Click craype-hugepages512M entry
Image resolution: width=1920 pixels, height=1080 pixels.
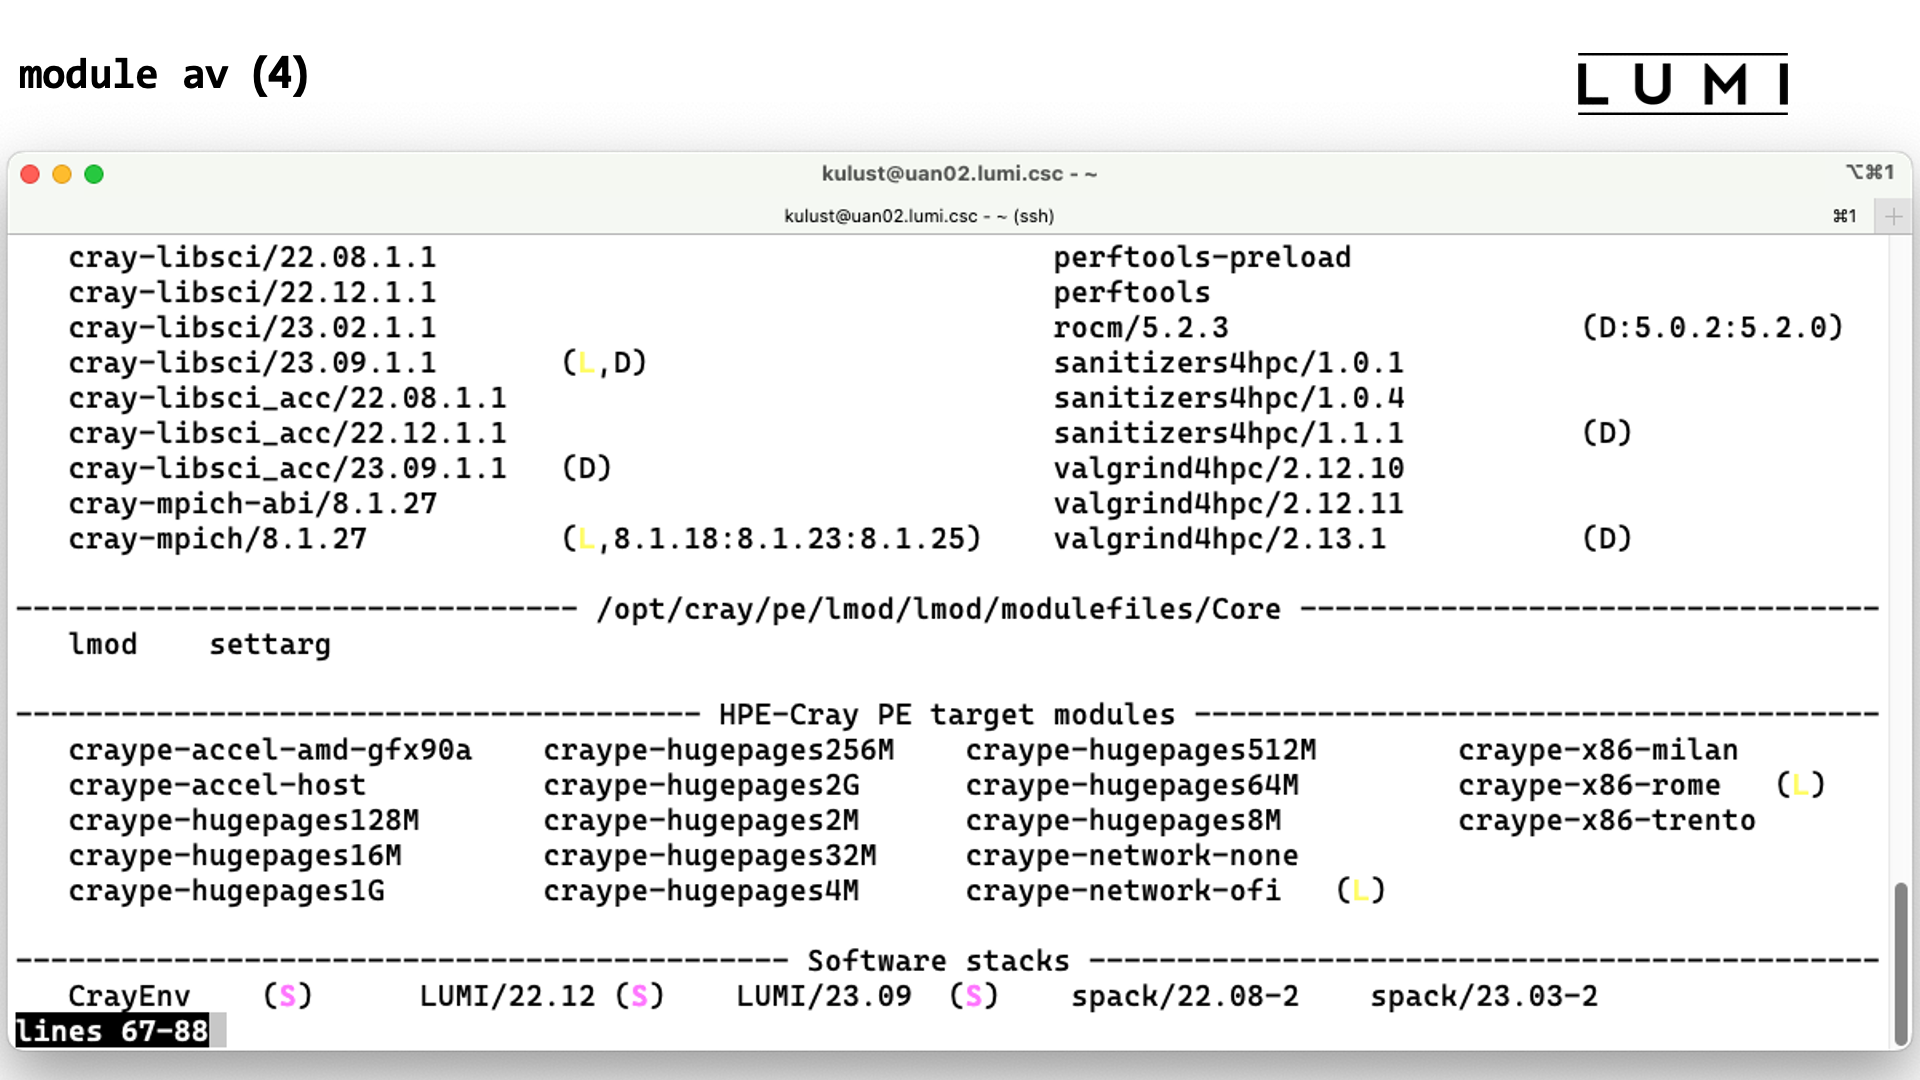pos(1141,750)
